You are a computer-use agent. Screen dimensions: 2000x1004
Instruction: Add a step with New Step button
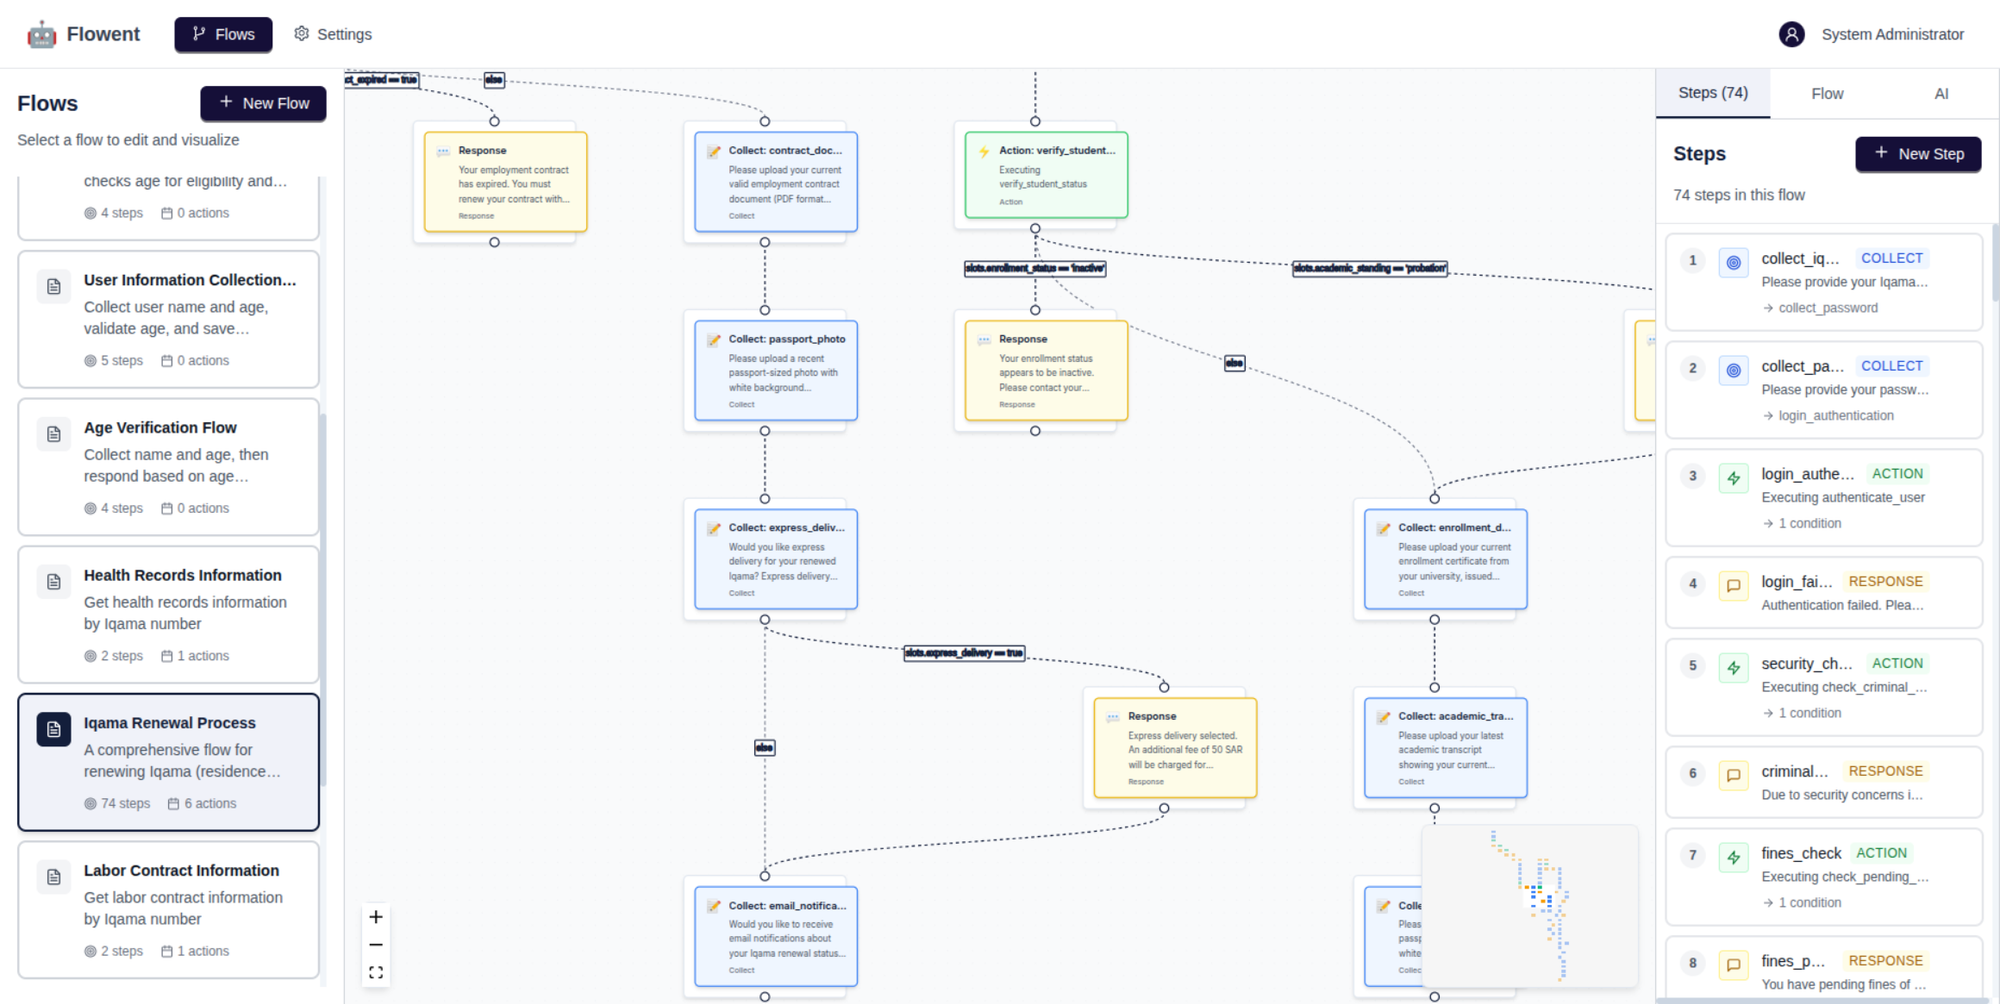1917,154
